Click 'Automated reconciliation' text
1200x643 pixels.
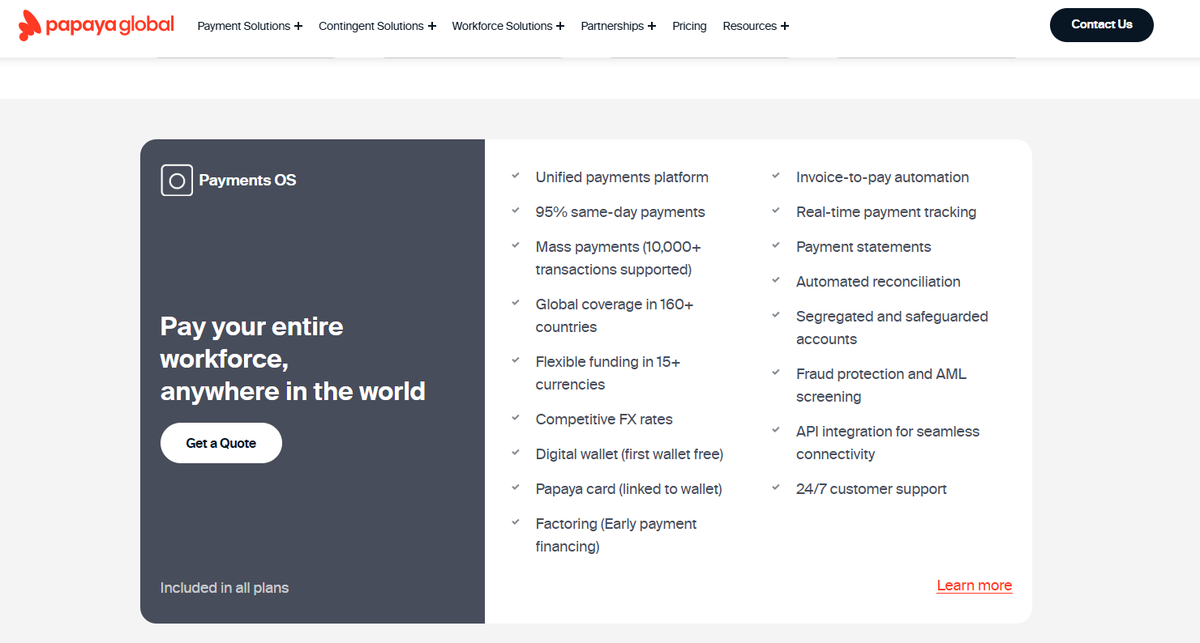(x=878, y=282)
